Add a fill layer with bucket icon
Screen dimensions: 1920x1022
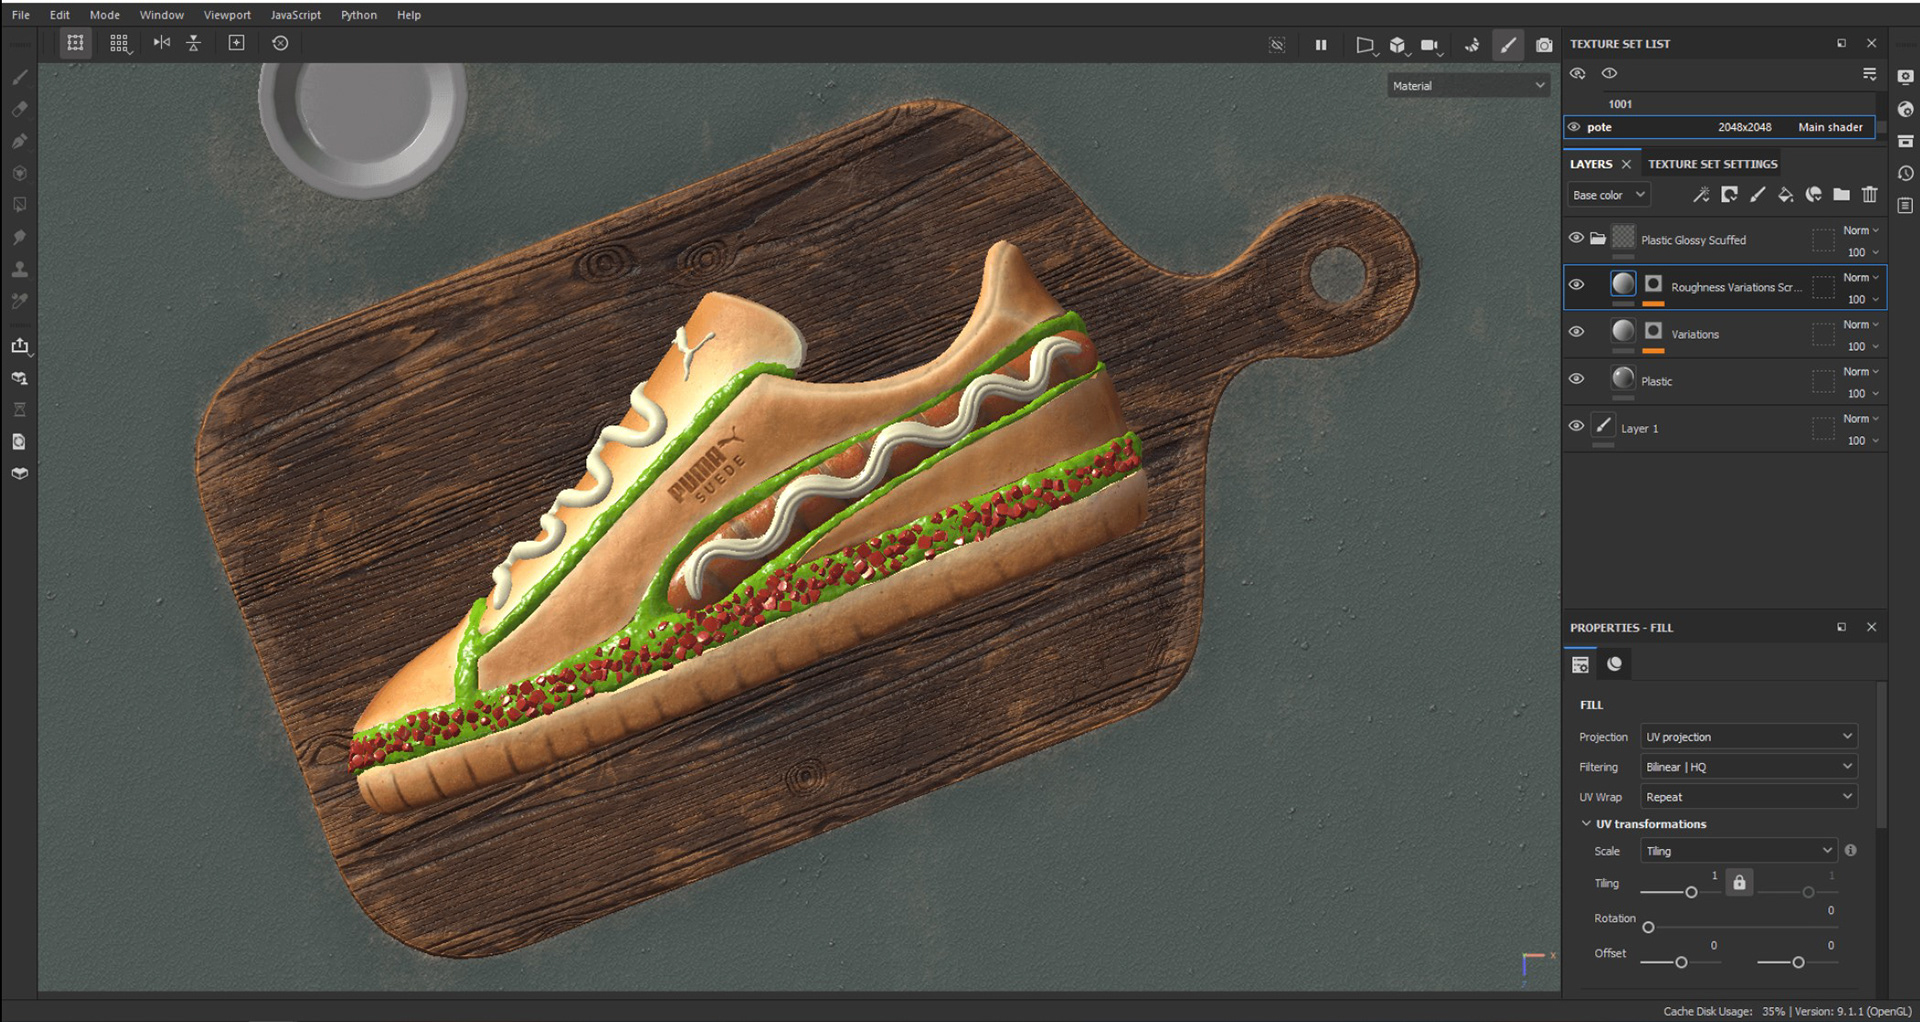click(x=1785, y=195)
